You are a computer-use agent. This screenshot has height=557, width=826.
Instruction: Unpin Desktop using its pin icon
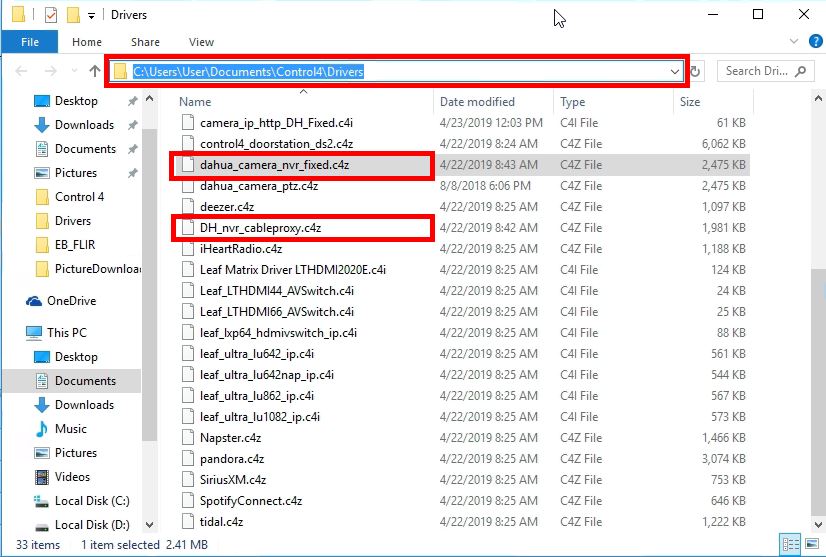pyautogui.click(x=133, y=101)
